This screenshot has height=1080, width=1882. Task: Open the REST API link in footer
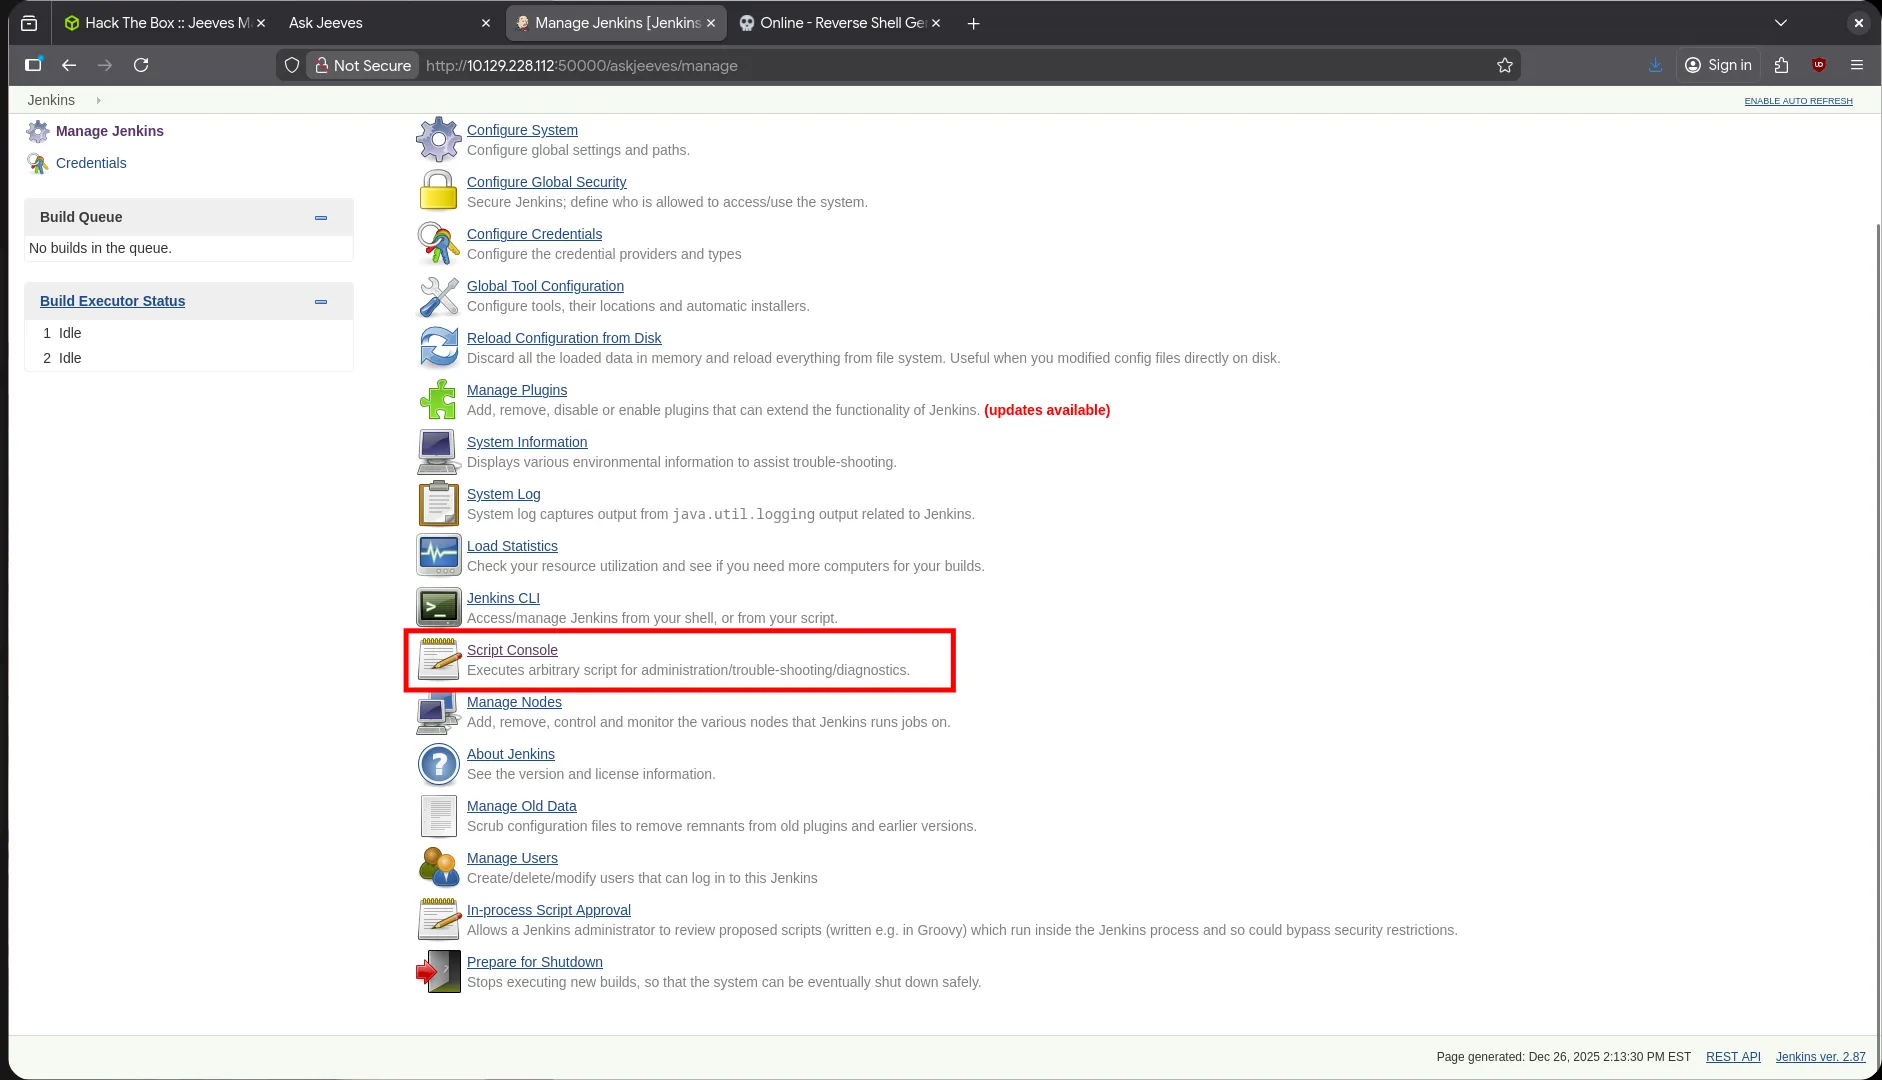pos(1732,1056)
